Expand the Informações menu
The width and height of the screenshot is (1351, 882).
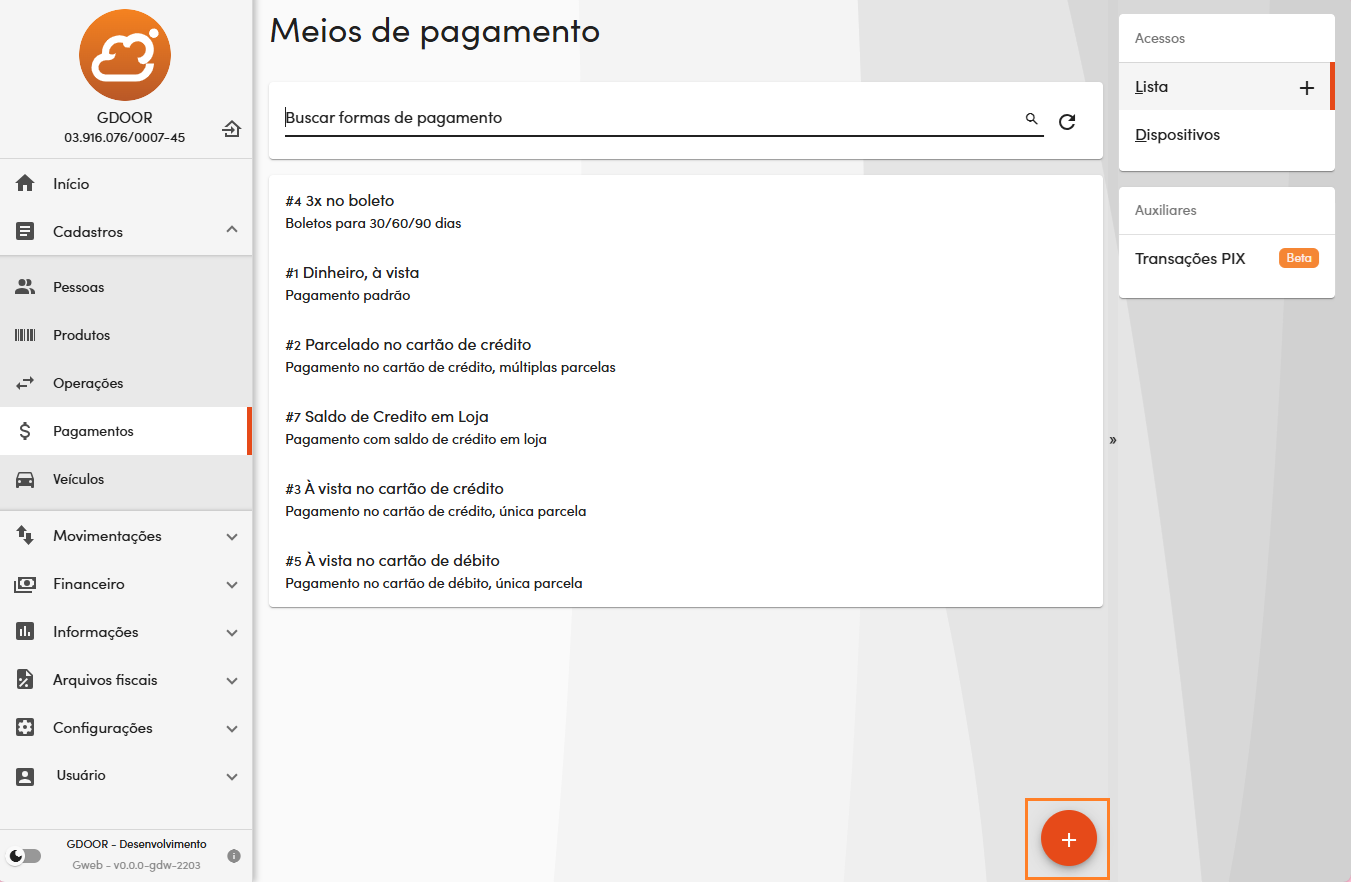232,633
